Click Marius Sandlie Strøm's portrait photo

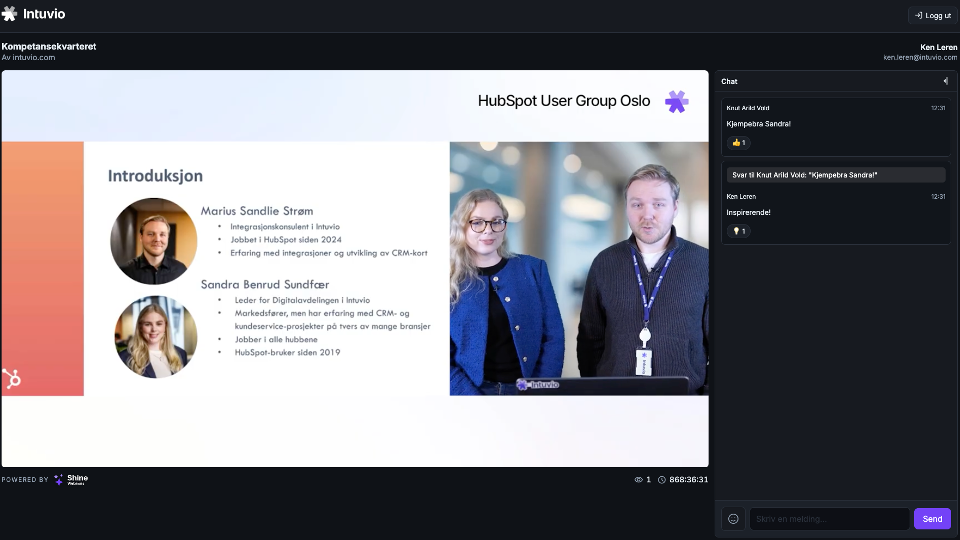pos(154,241)
